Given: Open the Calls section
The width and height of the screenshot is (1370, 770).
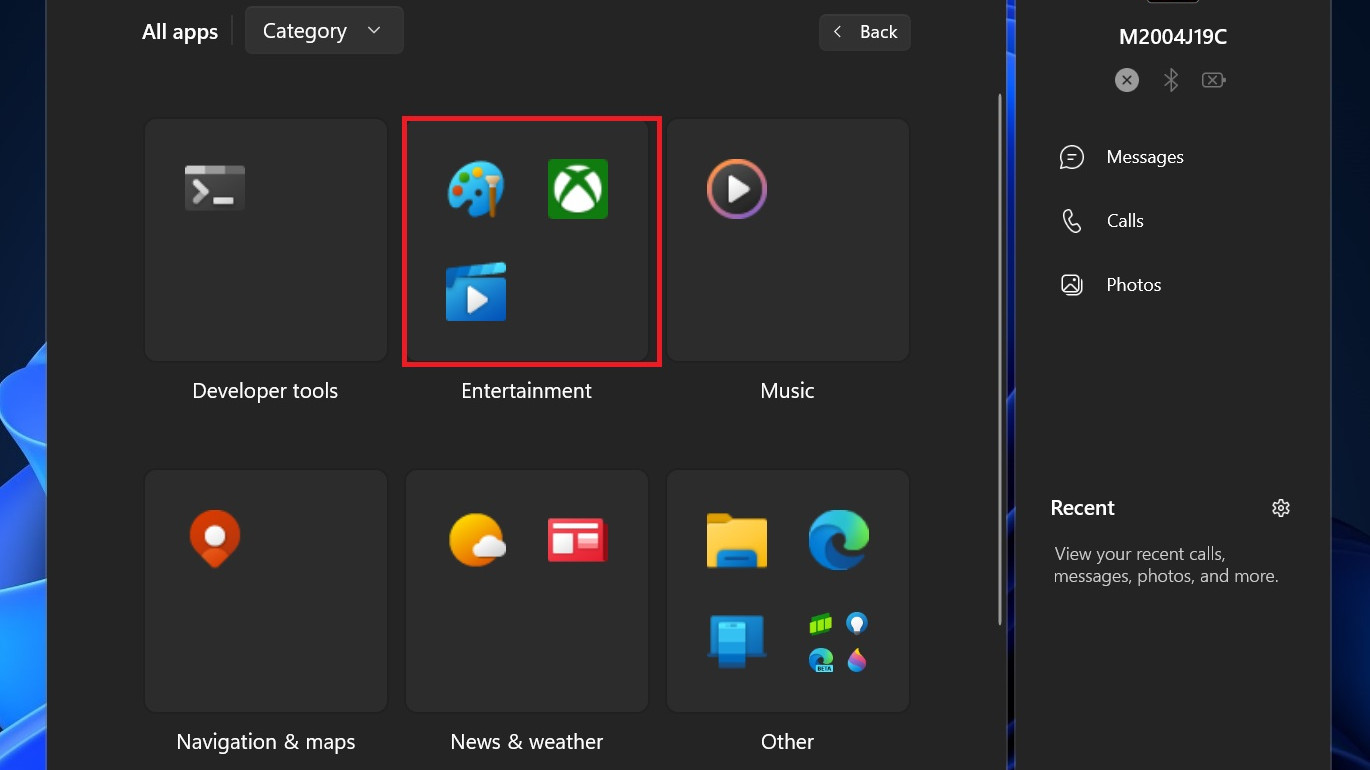Looking at the screenshot, I should pos(1125,221).
